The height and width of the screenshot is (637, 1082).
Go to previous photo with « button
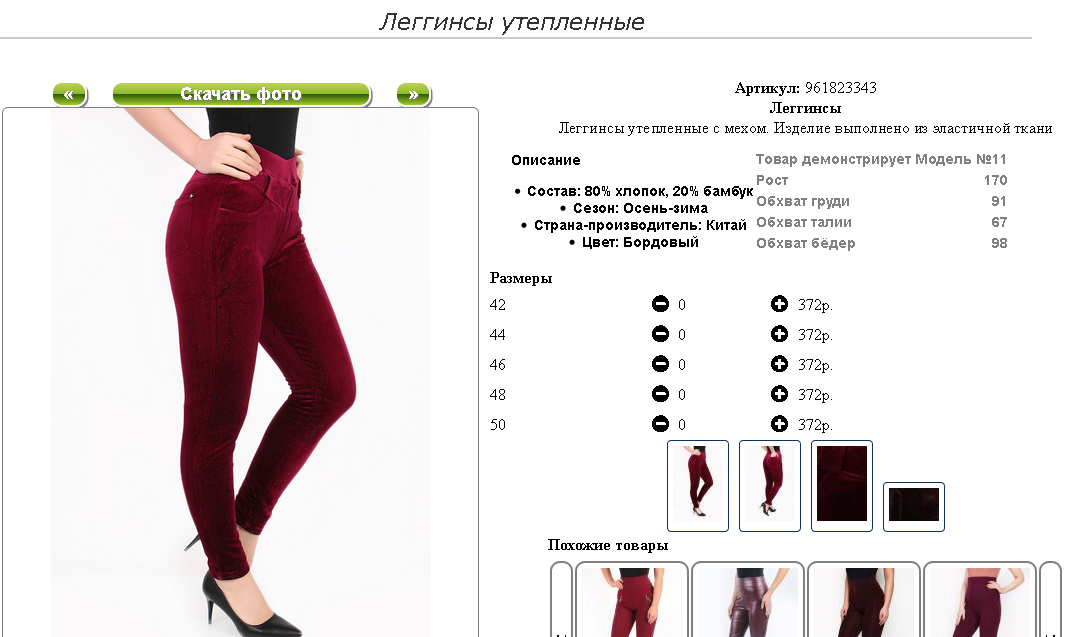[x=69, y=95]
